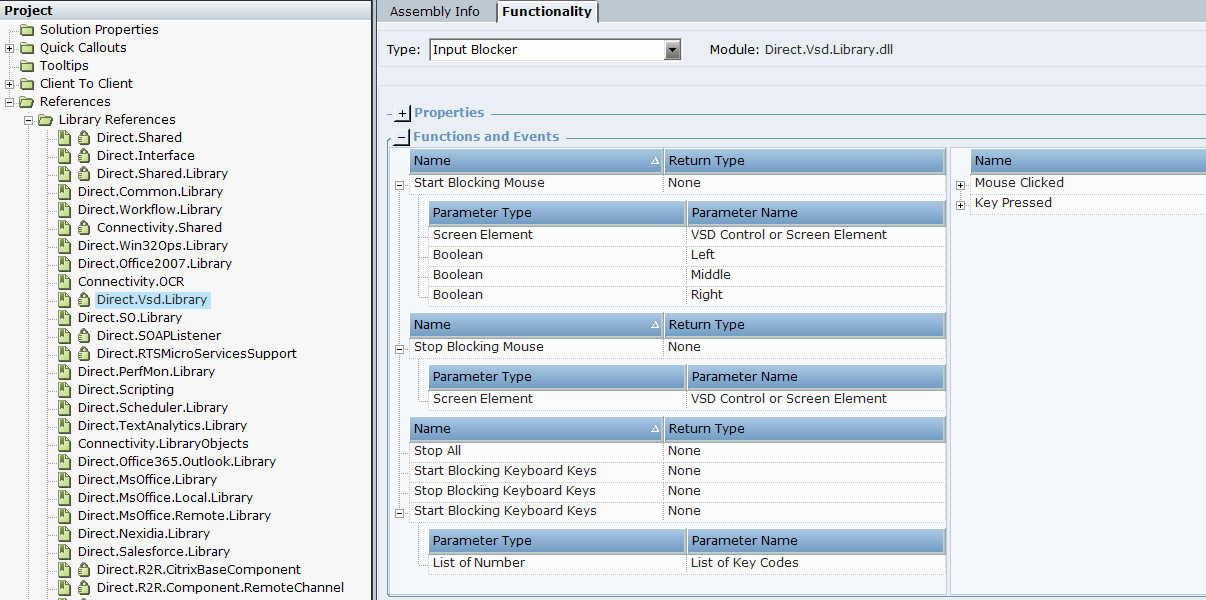Collapse the Start Blocking Mouse function row
The height and width of the screenshot is (600, 1206).
coord(399,184)
